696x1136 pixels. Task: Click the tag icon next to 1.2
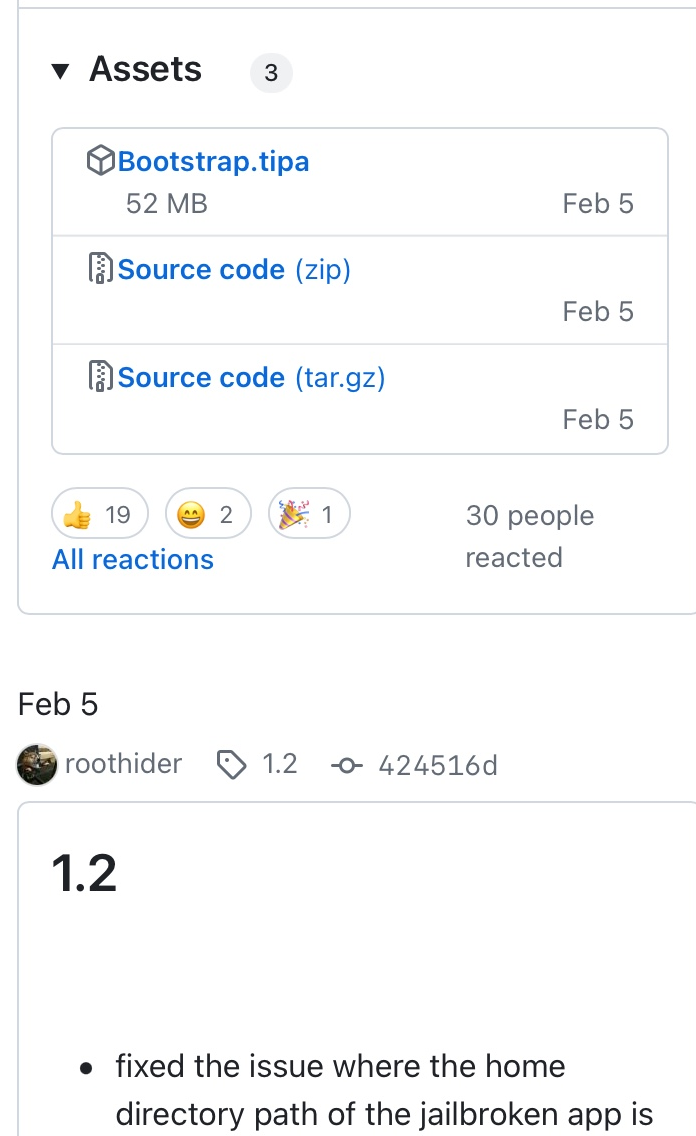(x=232, y=764)
